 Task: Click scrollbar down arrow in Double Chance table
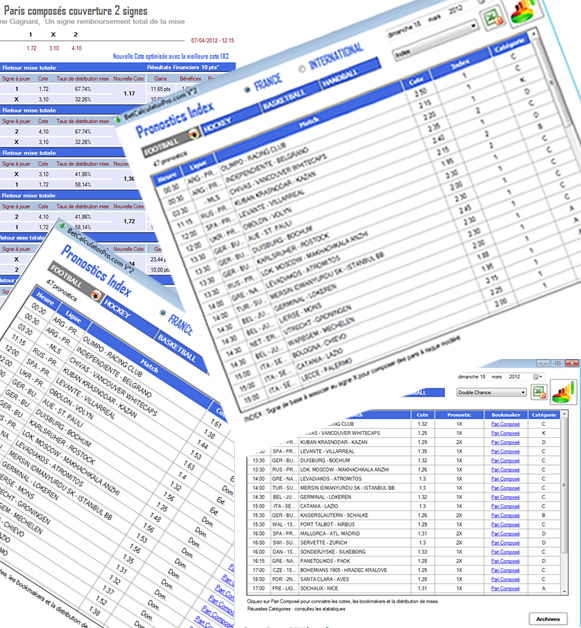[x=565, y=591]
